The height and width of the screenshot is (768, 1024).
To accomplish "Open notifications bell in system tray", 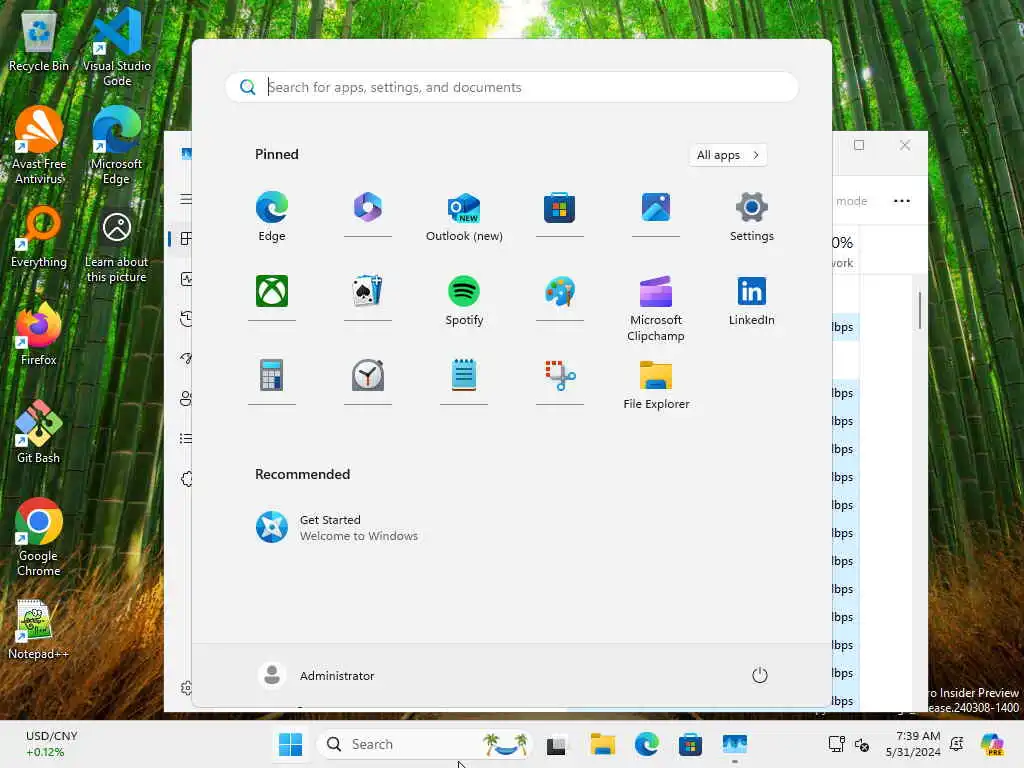I will tap(957, 744).
